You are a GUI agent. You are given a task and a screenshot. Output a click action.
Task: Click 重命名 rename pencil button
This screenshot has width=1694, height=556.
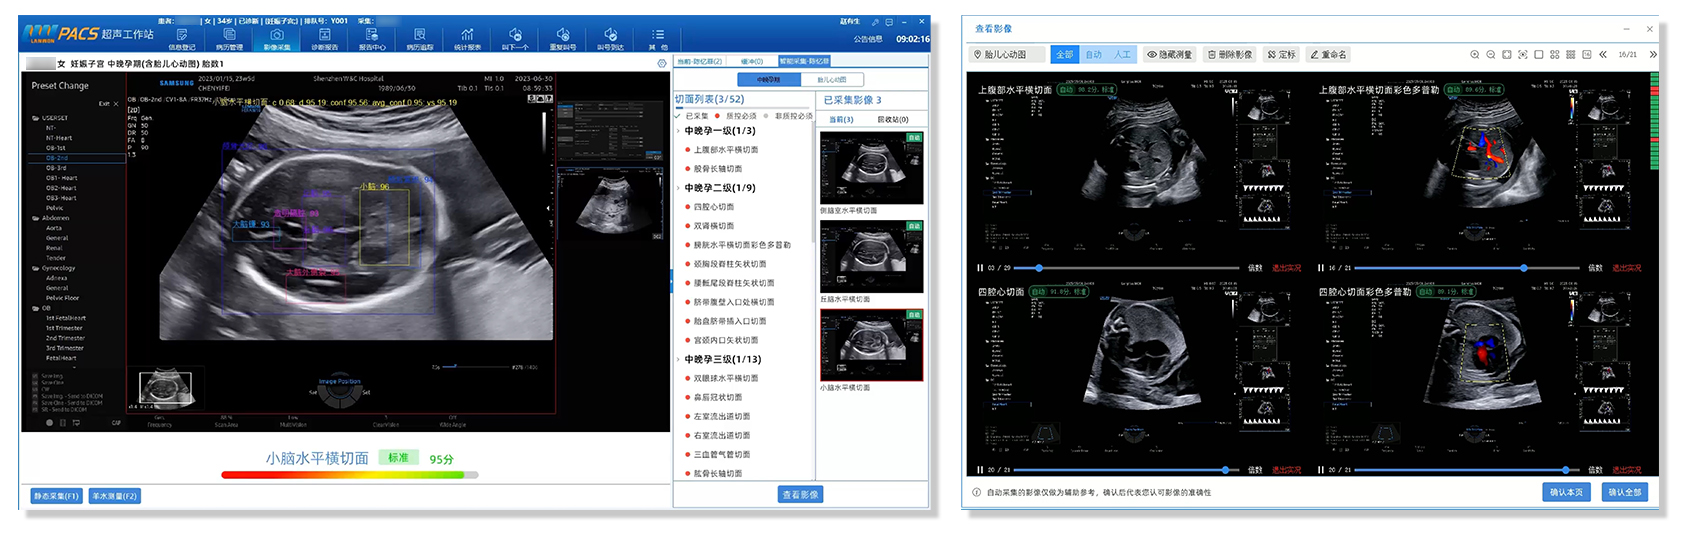1329,55
